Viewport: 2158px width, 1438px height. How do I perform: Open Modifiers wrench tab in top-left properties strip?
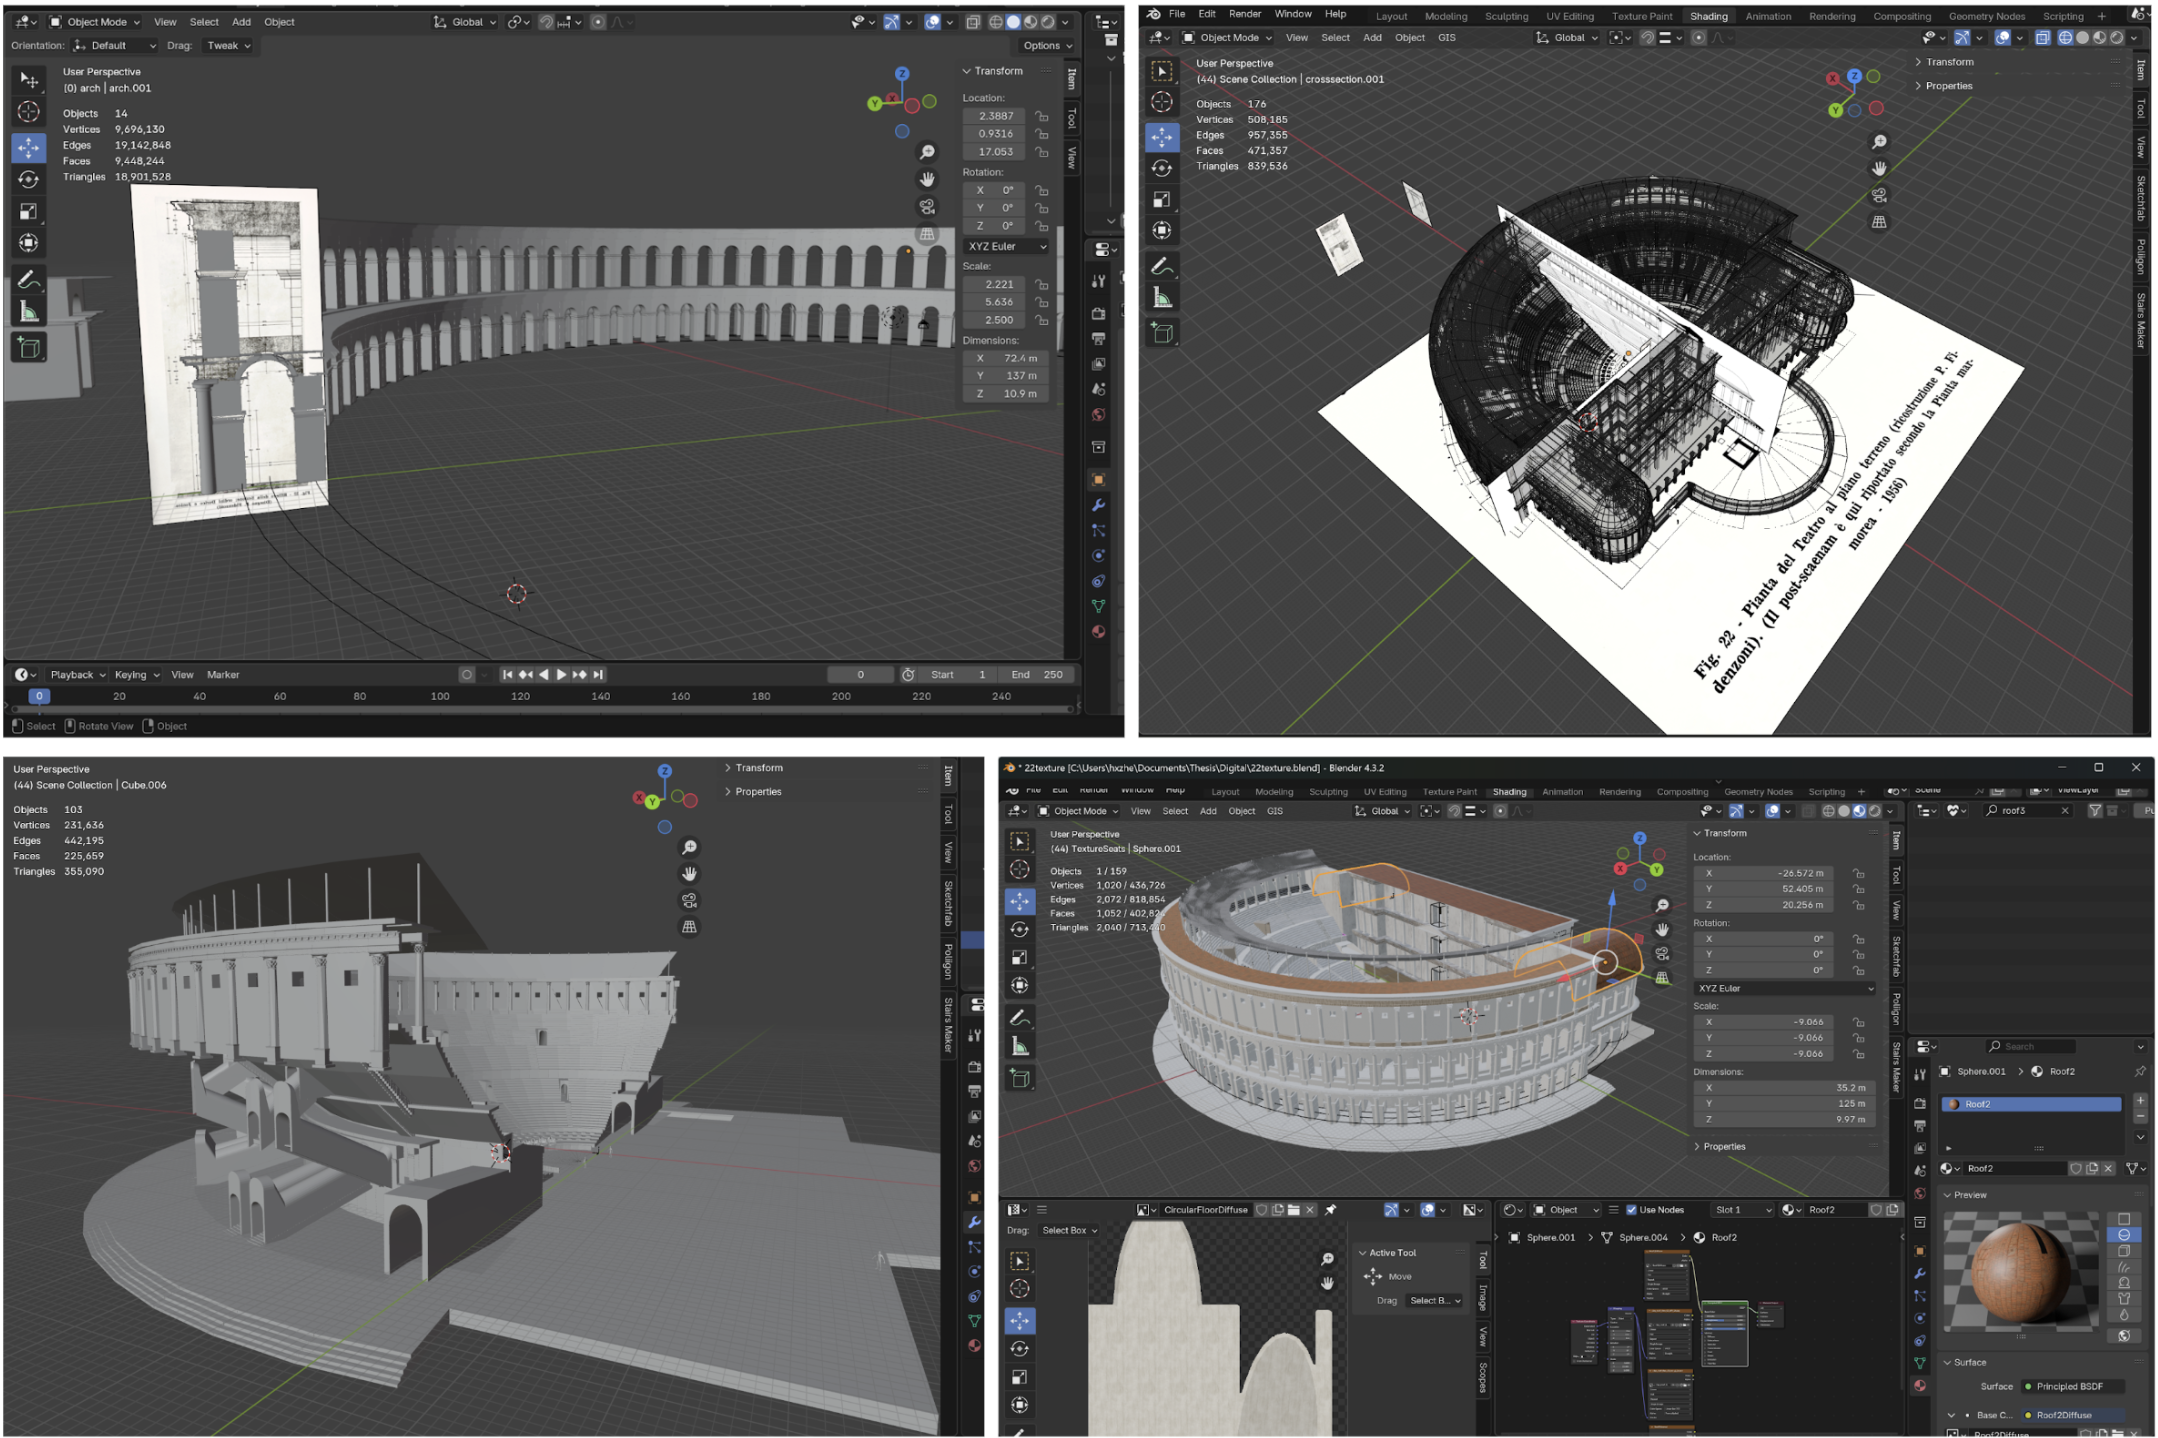click(1098, 505)
